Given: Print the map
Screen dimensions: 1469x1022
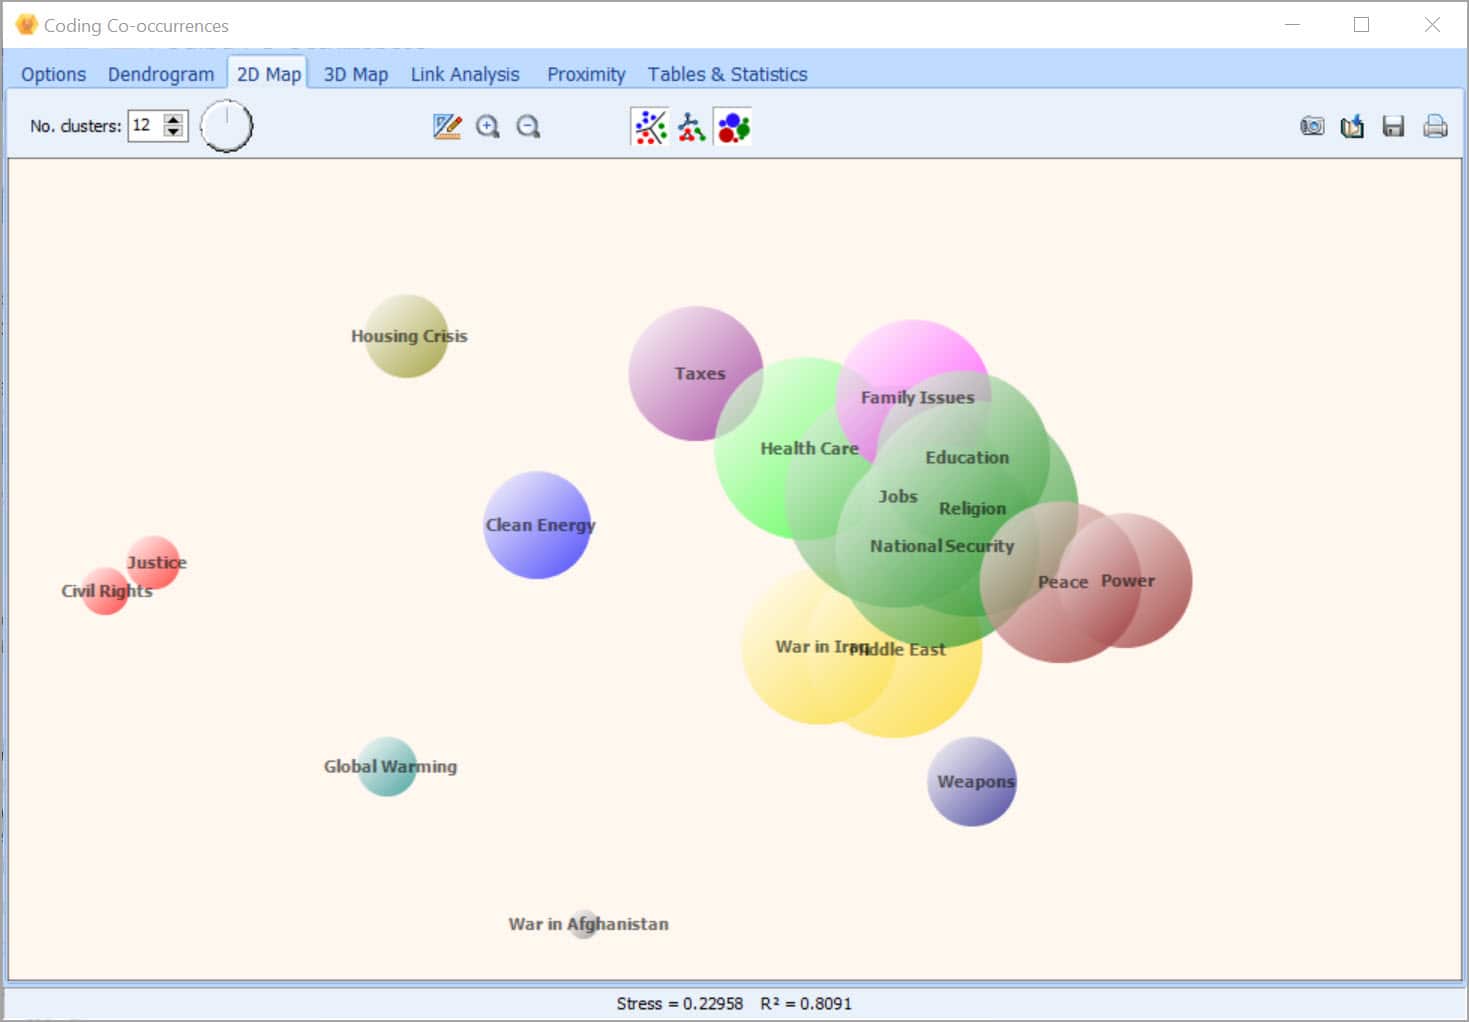Looking at the screenshot, I should pos(1435,126).
